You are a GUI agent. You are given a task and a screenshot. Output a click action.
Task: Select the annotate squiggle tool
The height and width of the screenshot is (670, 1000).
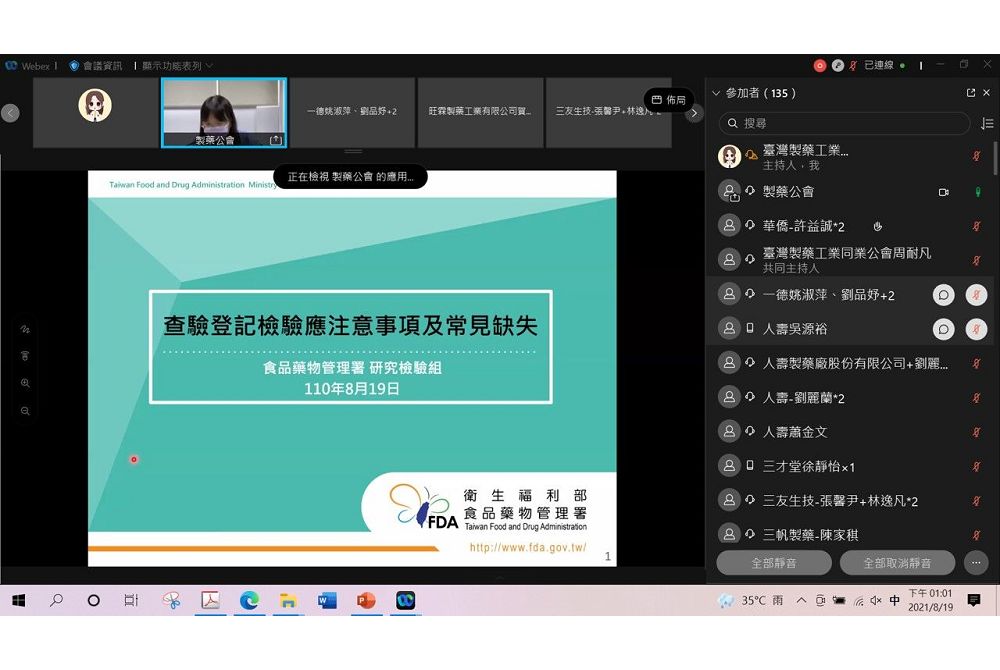(x=26, y=330)
